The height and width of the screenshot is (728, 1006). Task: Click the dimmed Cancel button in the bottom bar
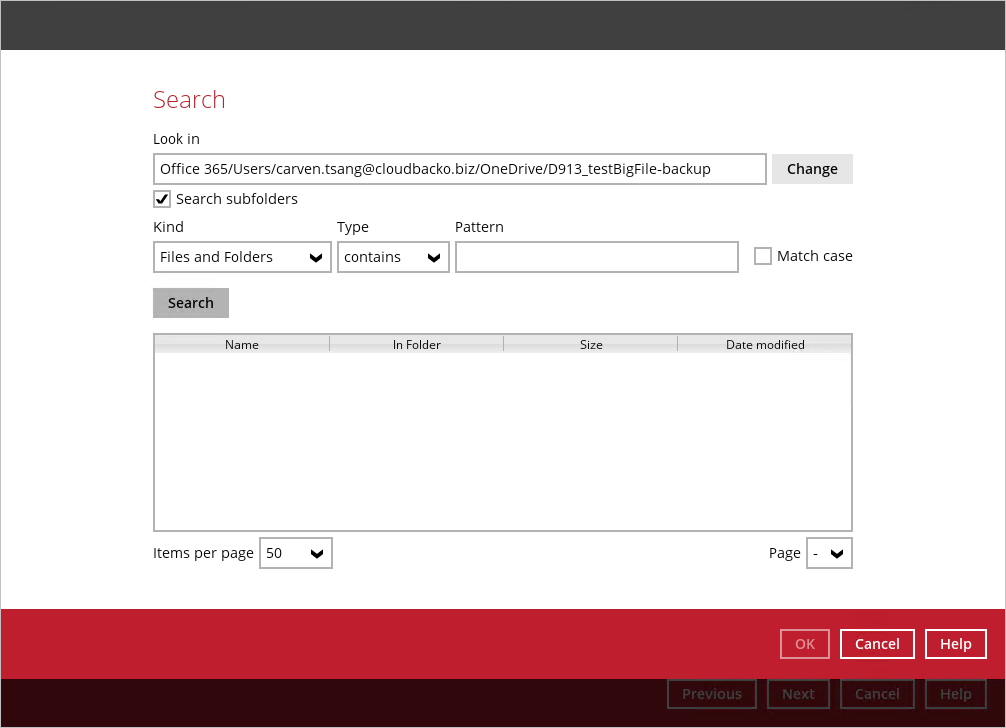(877, 694)
